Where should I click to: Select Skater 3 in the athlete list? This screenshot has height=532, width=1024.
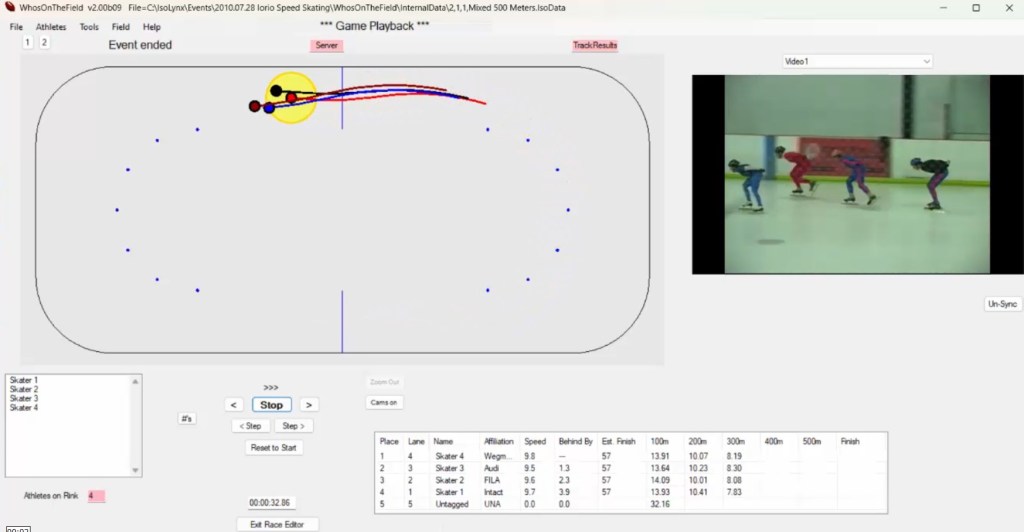point(24,399)
